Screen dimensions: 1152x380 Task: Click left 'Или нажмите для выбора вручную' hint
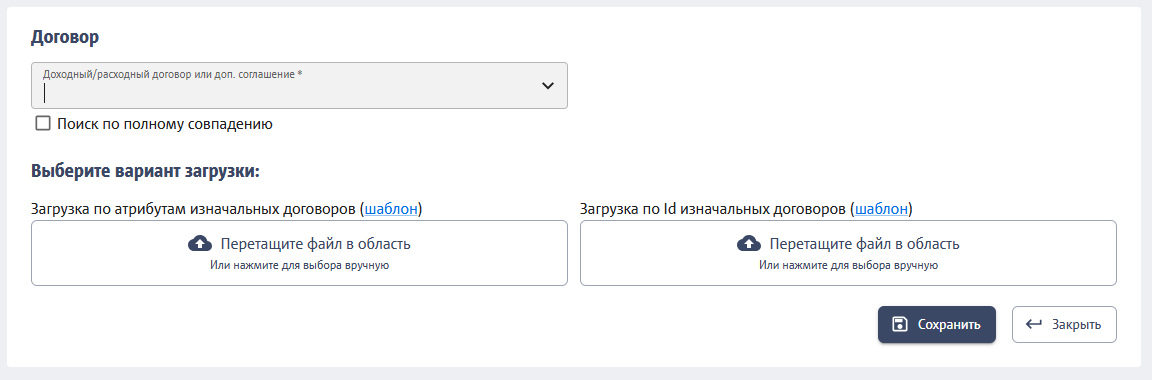click(299, 265)
